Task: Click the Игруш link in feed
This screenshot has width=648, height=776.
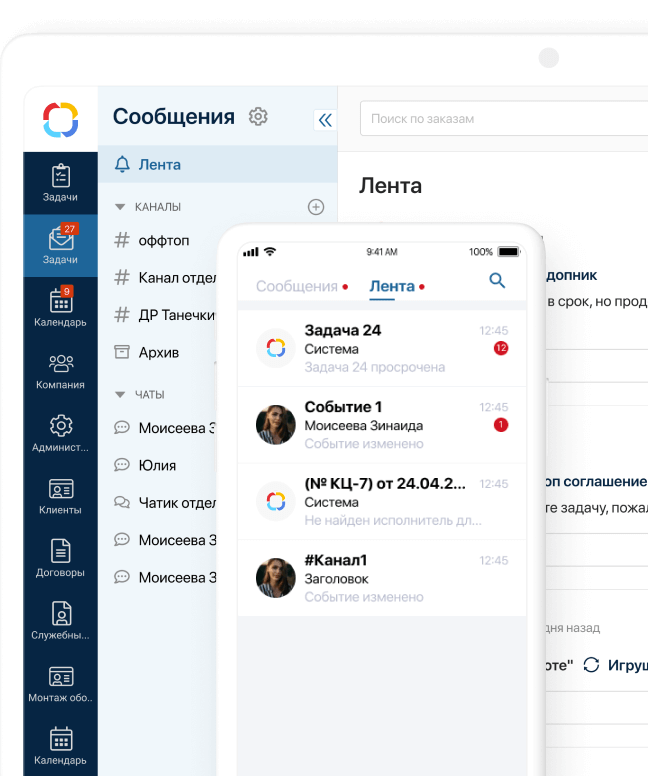Action: 628,665
